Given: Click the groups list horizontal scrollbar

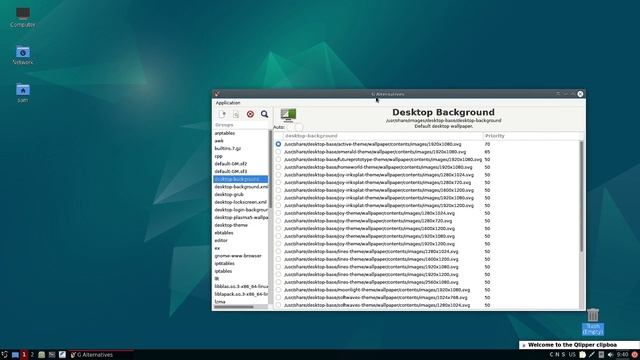Looking at the screenshot, I should pos(233,307).
